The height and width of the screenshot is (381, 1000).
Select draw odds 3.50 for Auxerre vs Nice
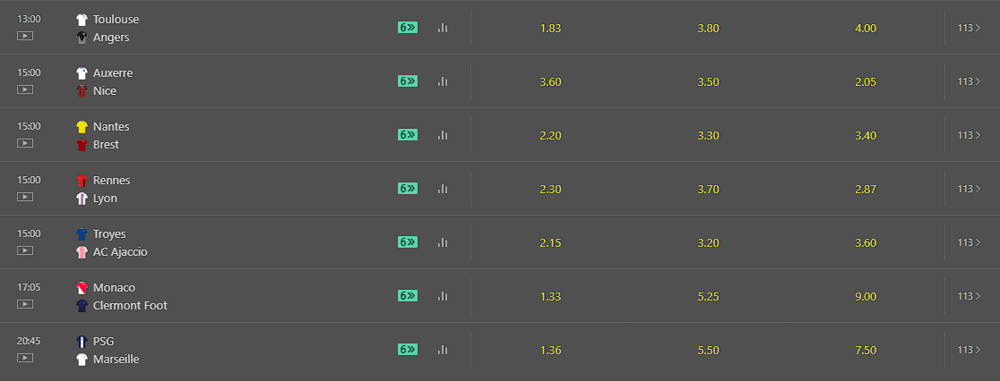[x=709, y=82]
